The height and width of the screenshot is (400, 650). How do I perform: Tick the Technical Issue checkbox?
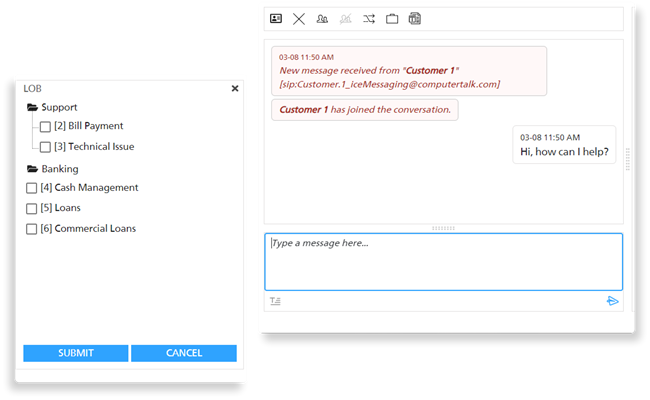tap(45, 147)
